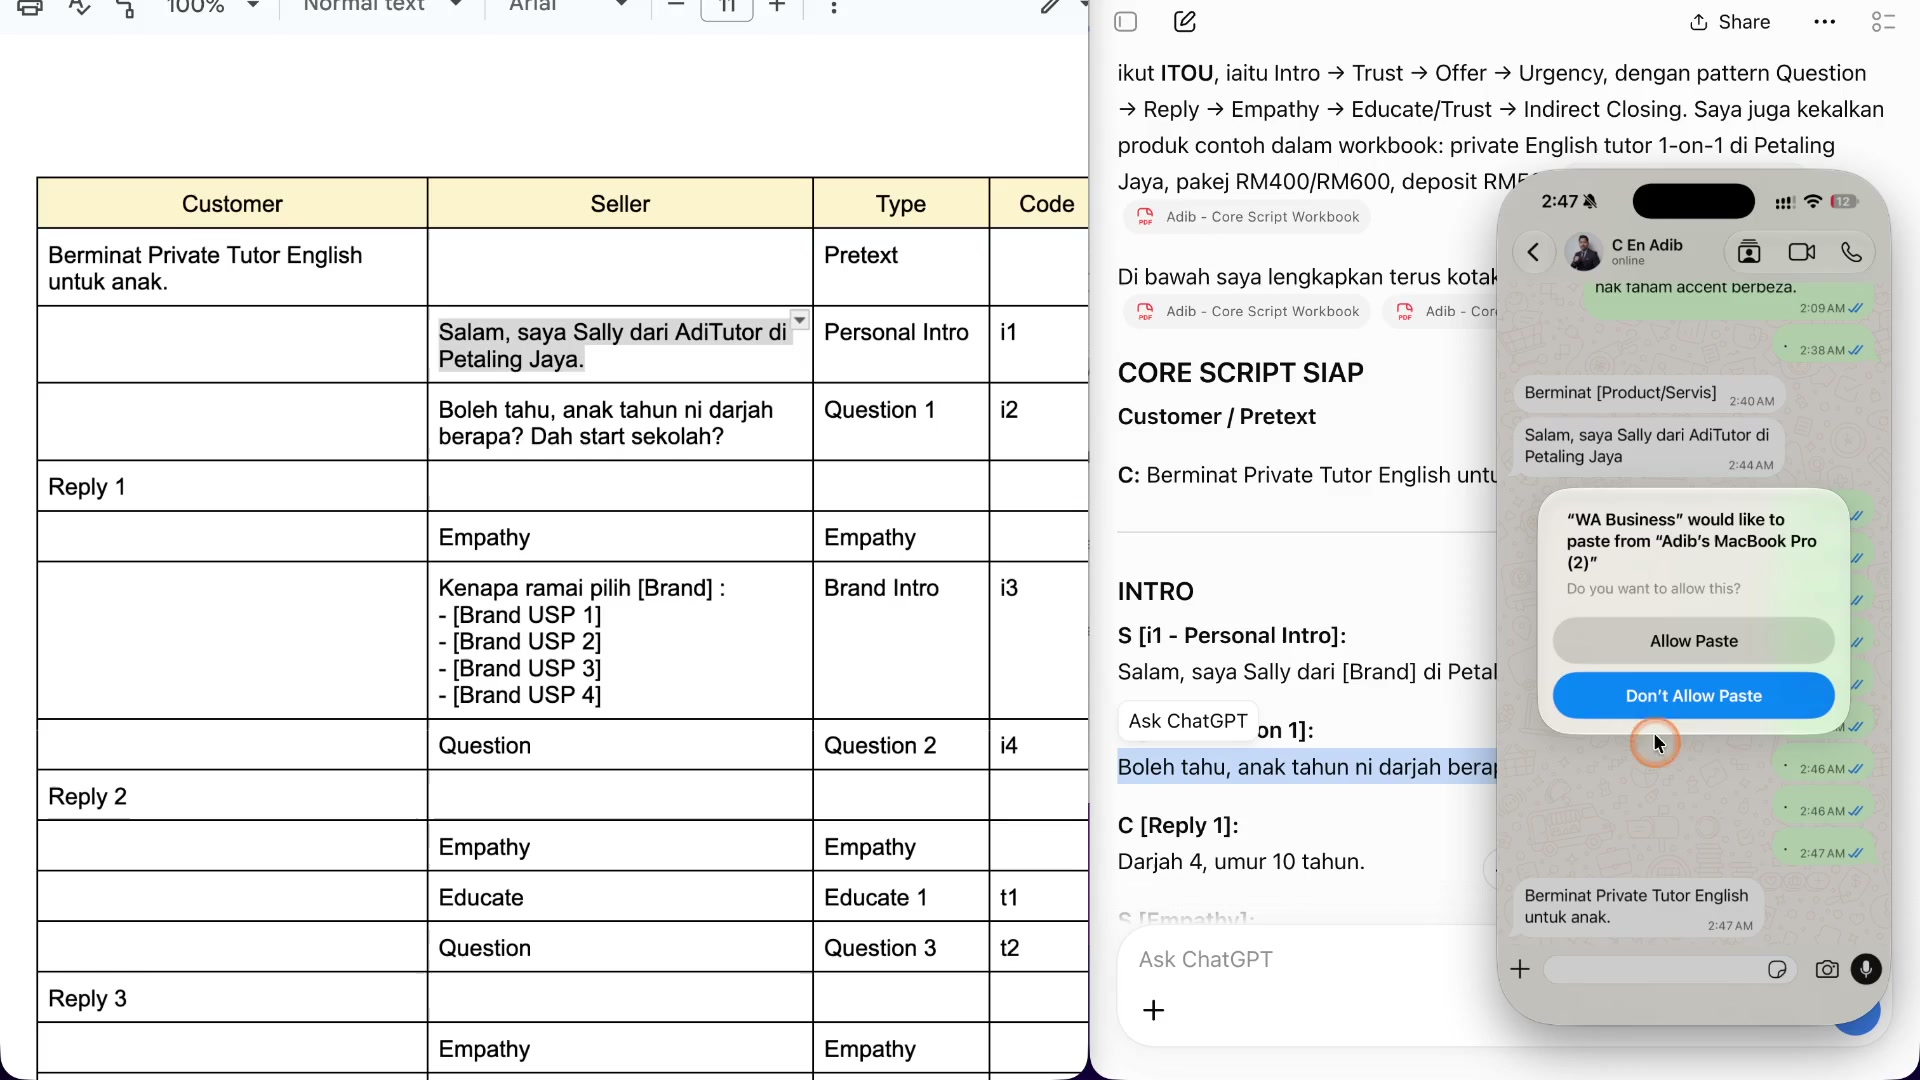Viewport: 1920px width, 1080px height.
Task: Click the Educate 1 type cell
Action: [901, 897]
